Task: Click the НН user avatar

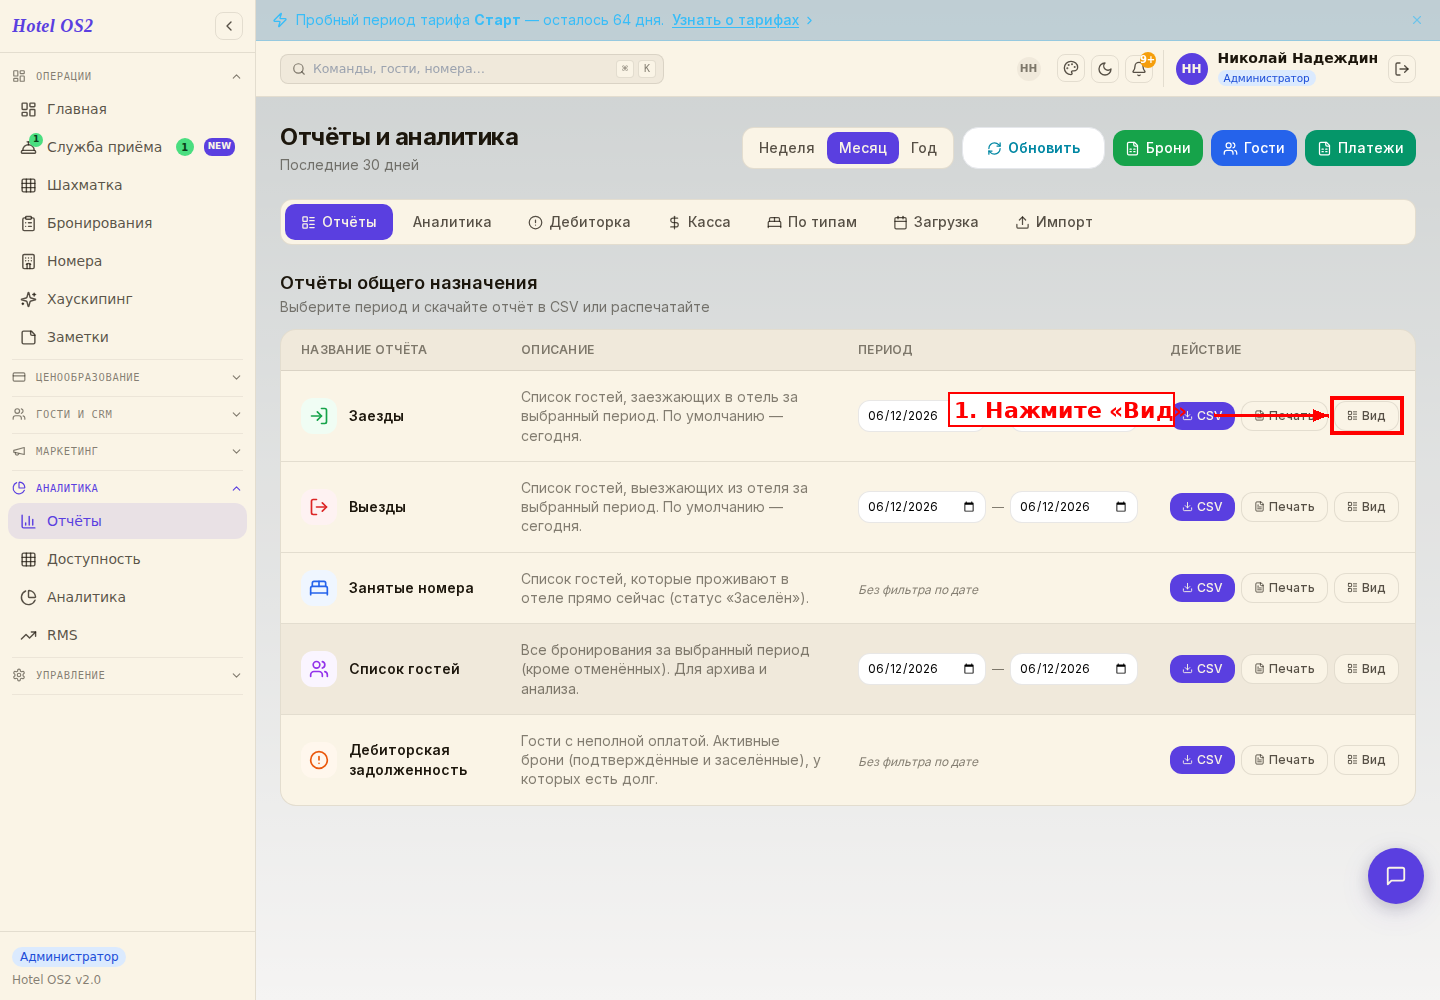Action: [1192, 69]
